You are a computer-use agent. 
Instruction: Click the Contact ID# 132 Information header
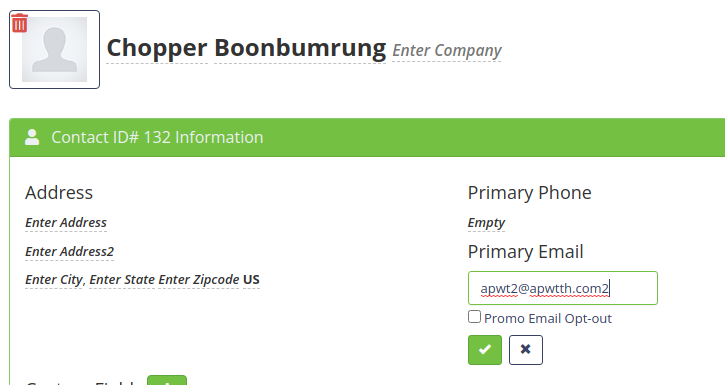click(157, 137)
